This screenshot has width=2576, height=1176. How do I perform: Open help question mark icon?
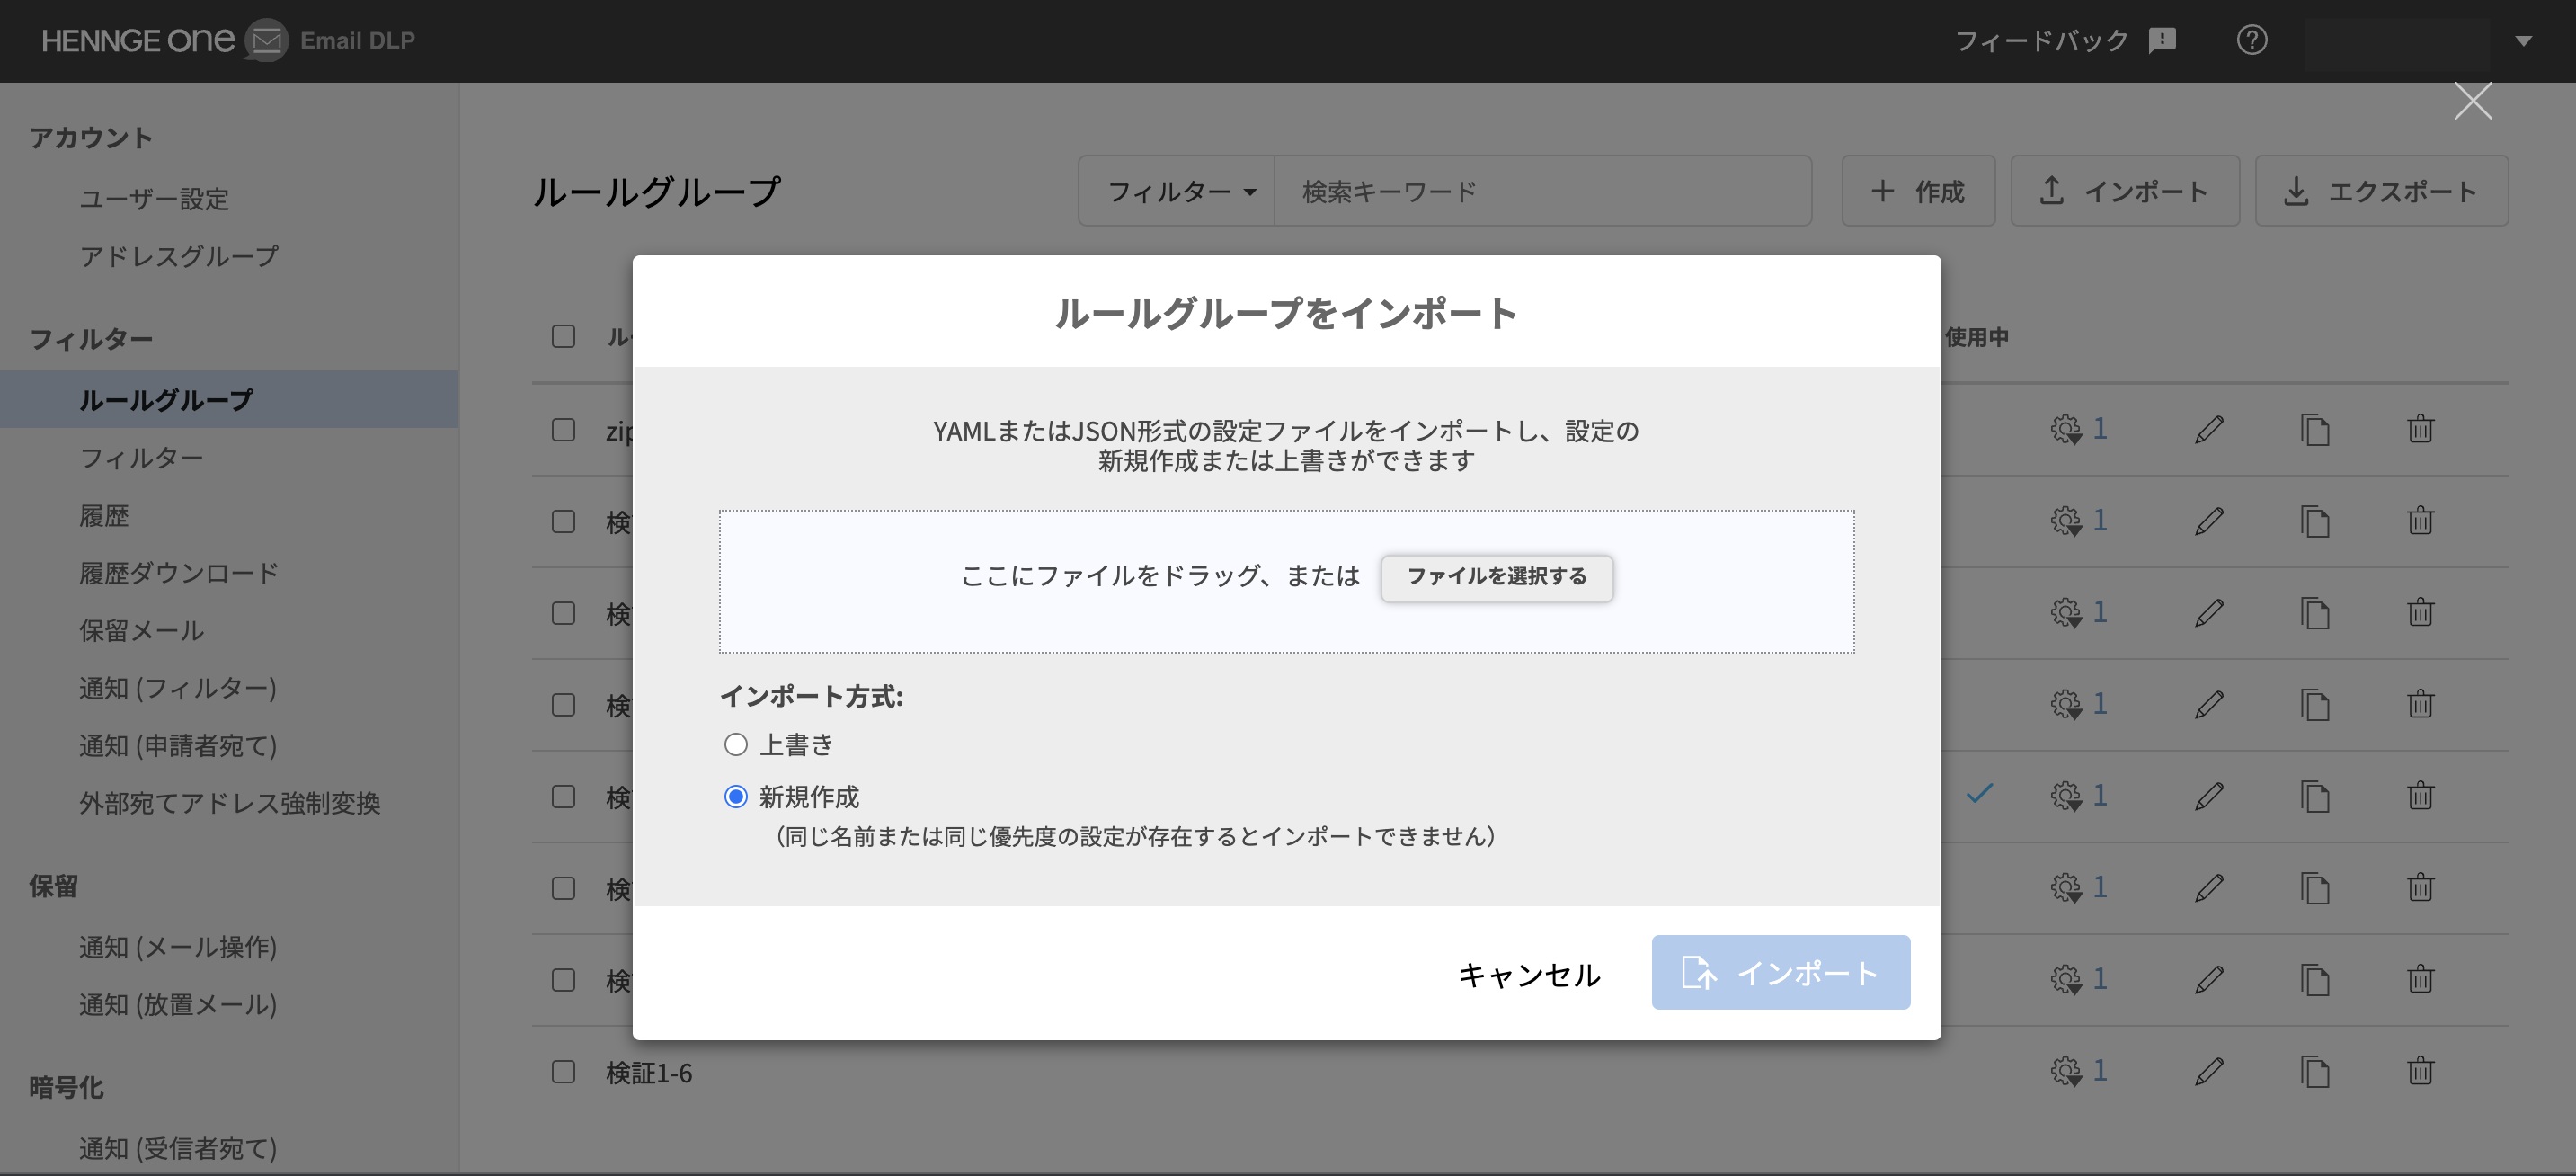pos(2251,40)
